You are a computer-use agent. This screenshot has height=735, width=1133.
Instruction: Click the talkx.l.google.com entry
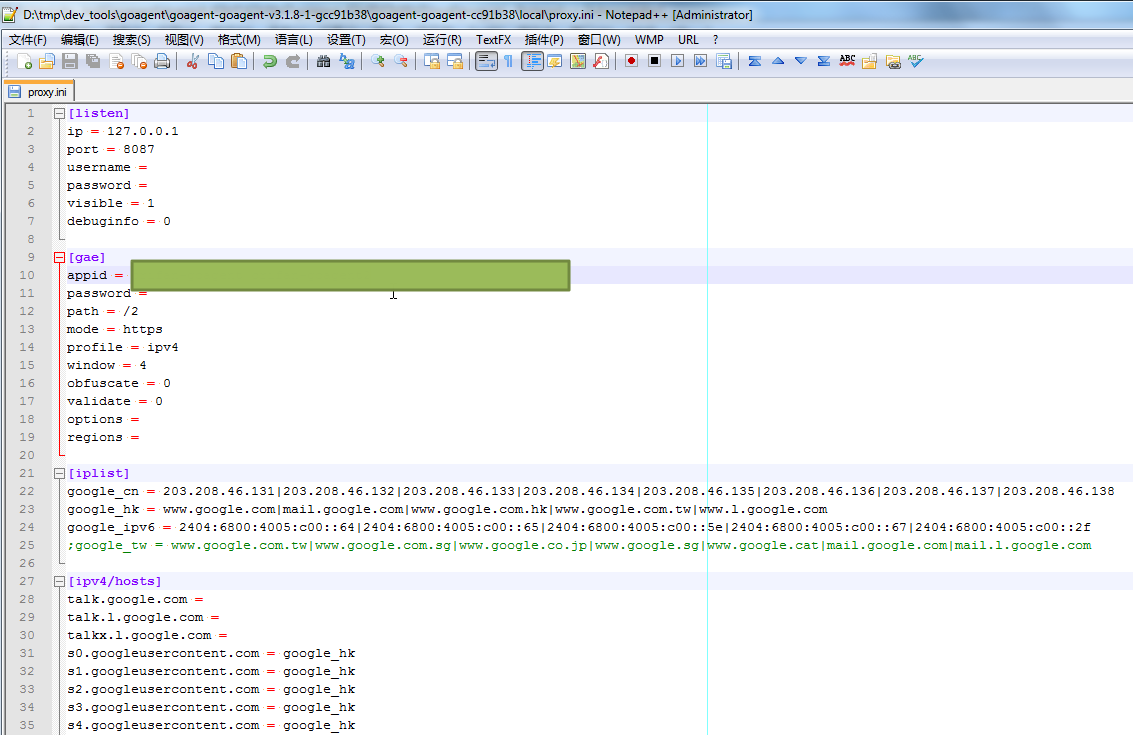(139, 635)
